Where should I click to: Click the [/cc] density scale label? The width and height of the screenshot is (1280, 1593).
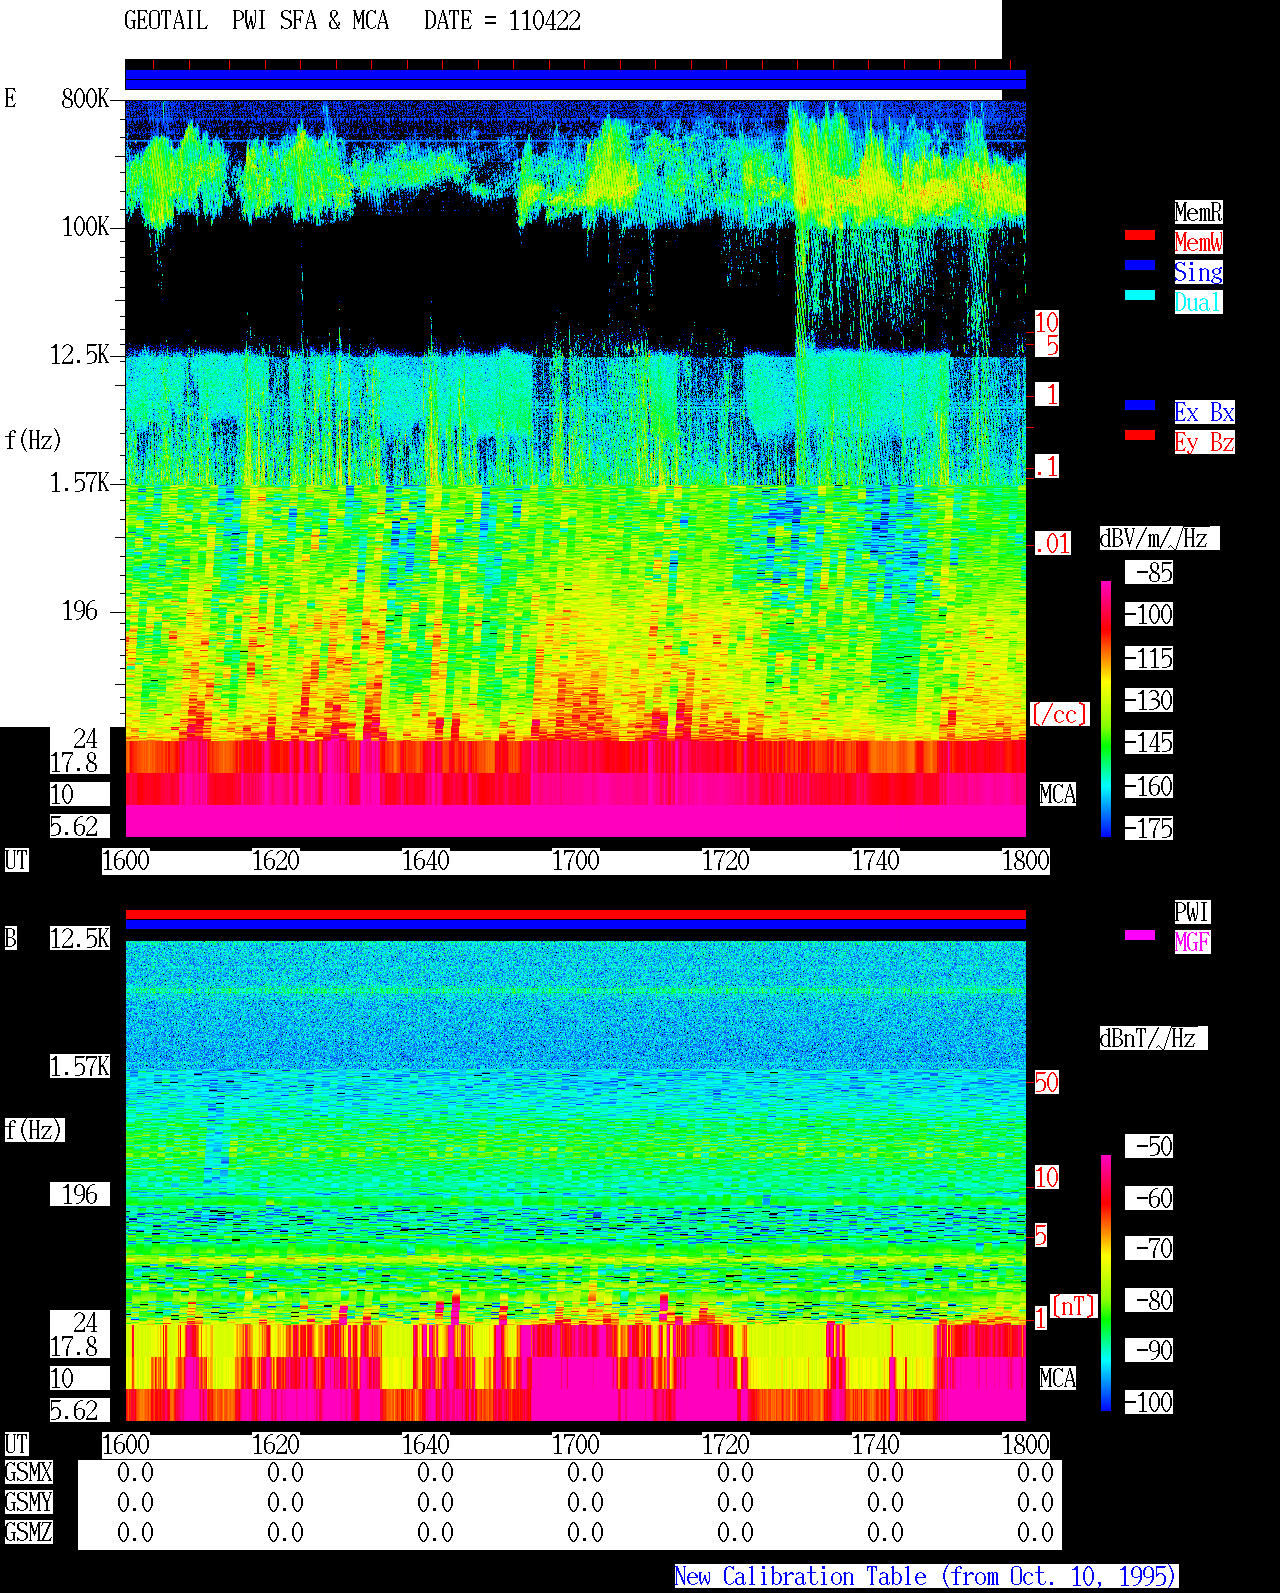tap(1059, 715)
